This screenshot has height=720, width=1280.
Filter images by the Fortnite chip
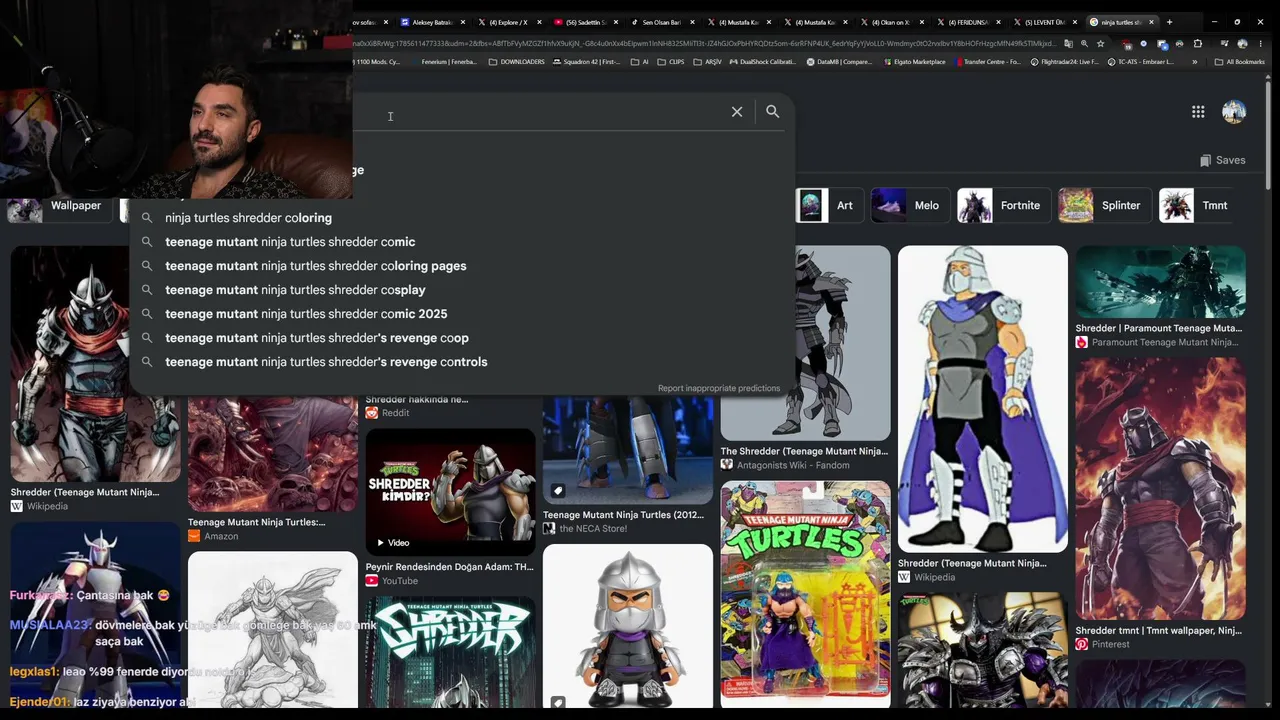pos(1003,205)
